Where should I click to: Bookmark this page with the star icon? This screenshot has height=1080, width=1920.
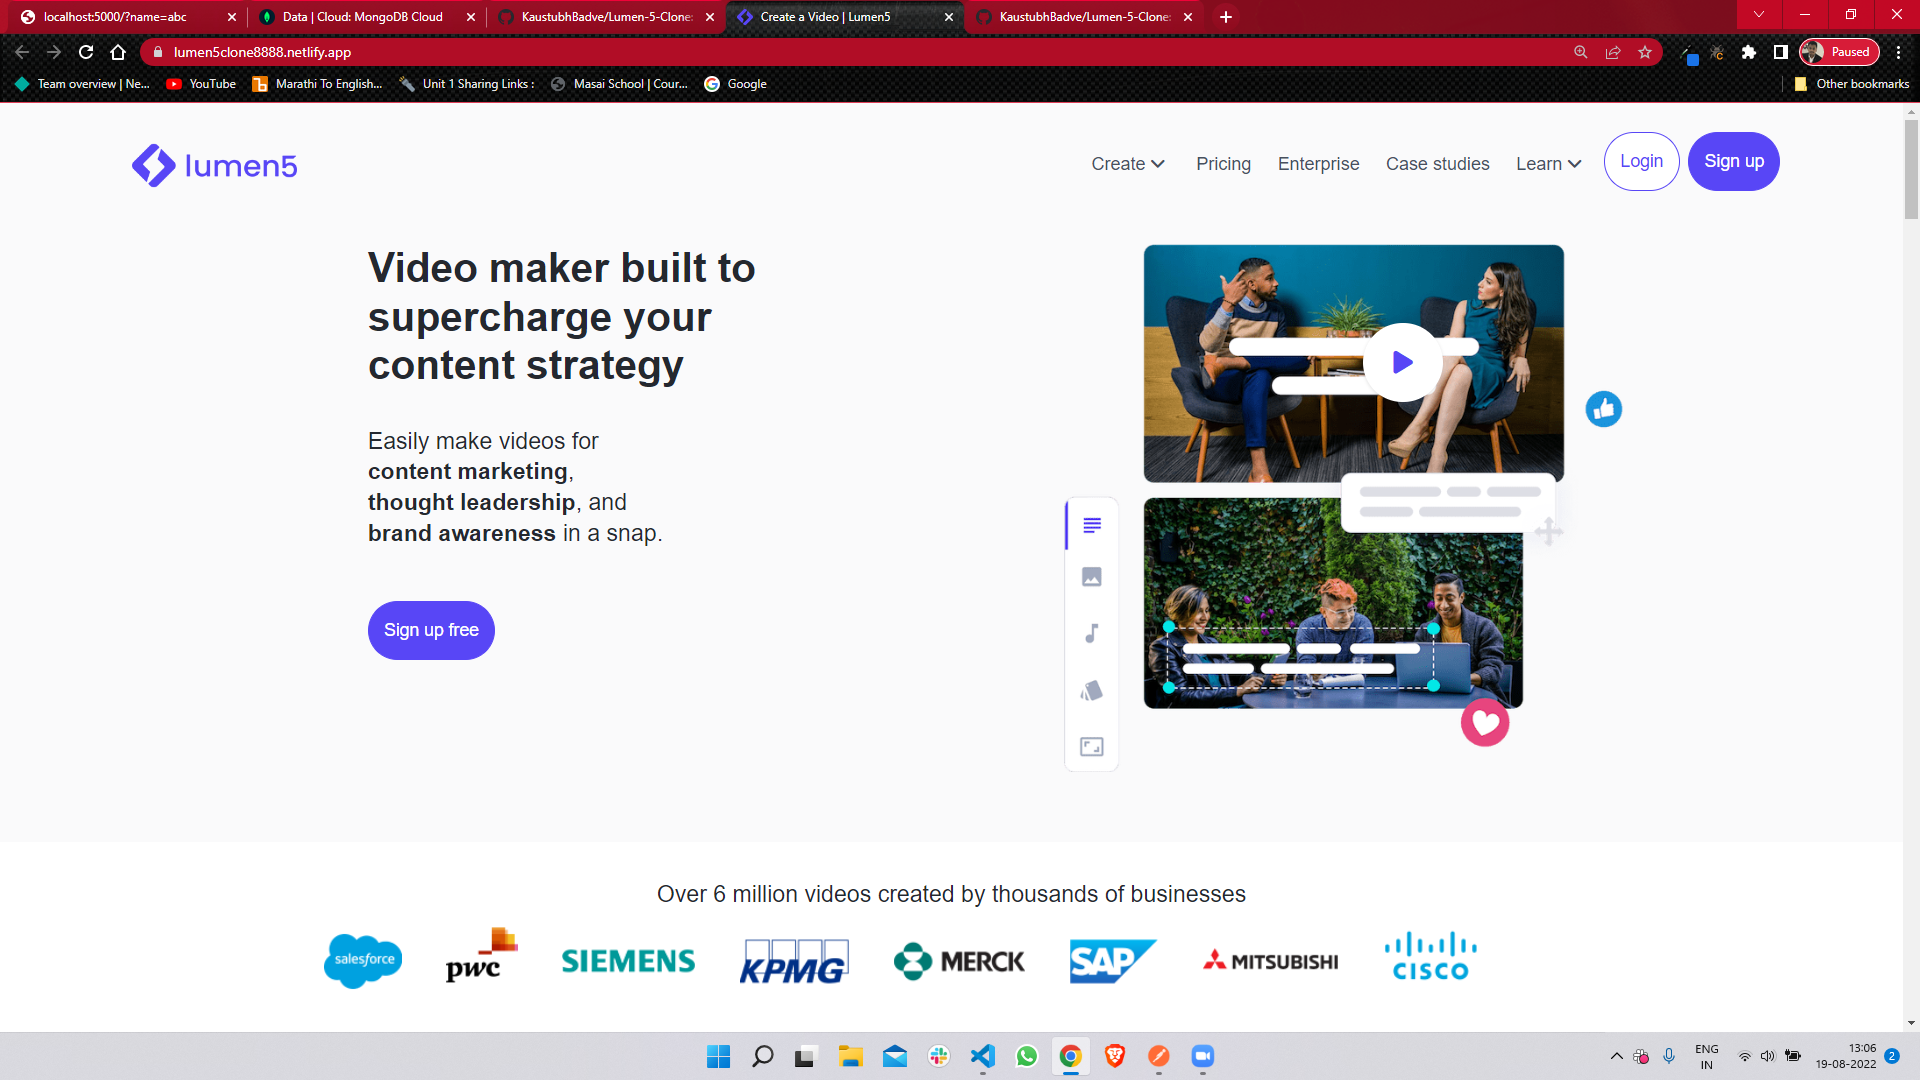click(1645, 52)
